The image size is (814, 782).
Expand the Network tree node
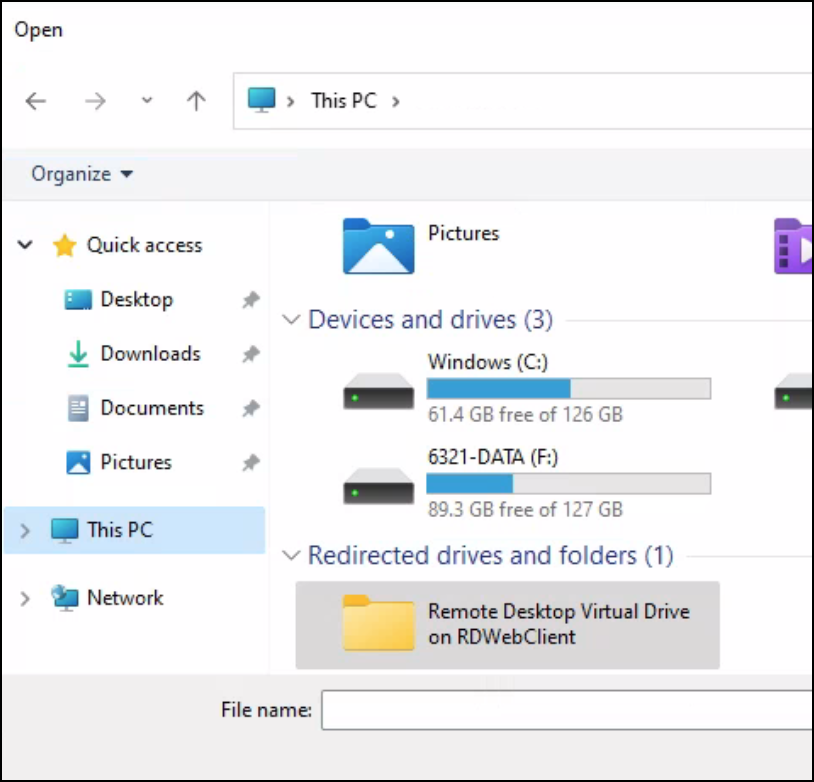(x=26, y=598)
